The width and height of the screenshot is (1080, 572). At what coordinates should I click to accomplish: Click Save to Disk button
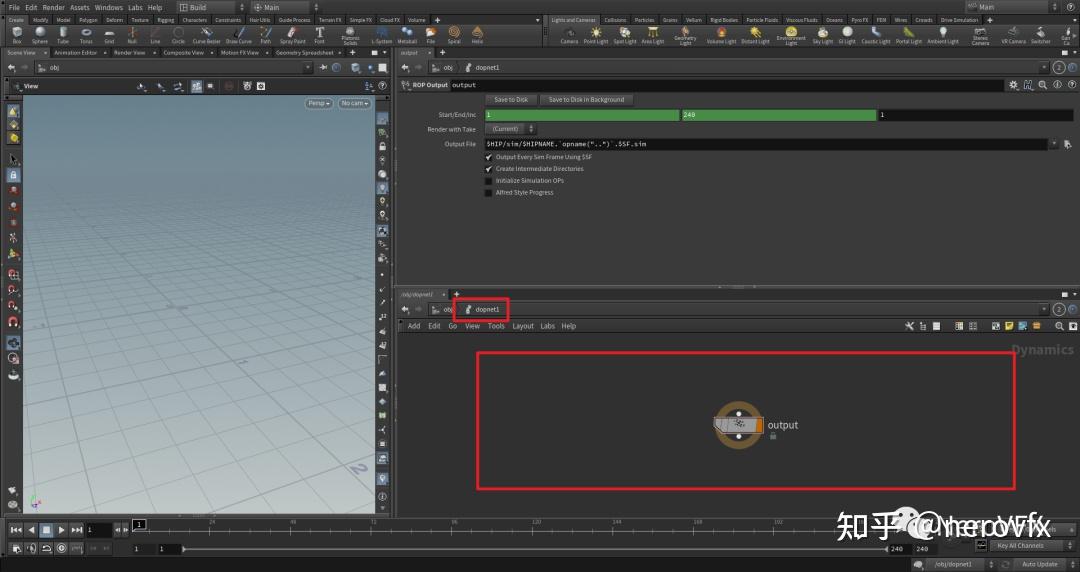coord(511,100)
